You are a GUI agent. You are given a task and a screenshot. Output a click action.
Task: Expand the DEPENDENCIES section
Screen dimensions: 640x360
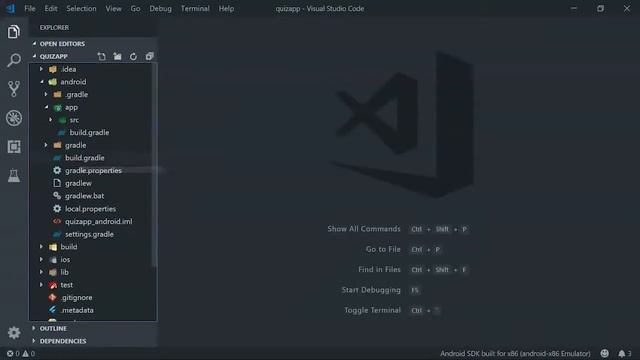(x=93, y=341)
